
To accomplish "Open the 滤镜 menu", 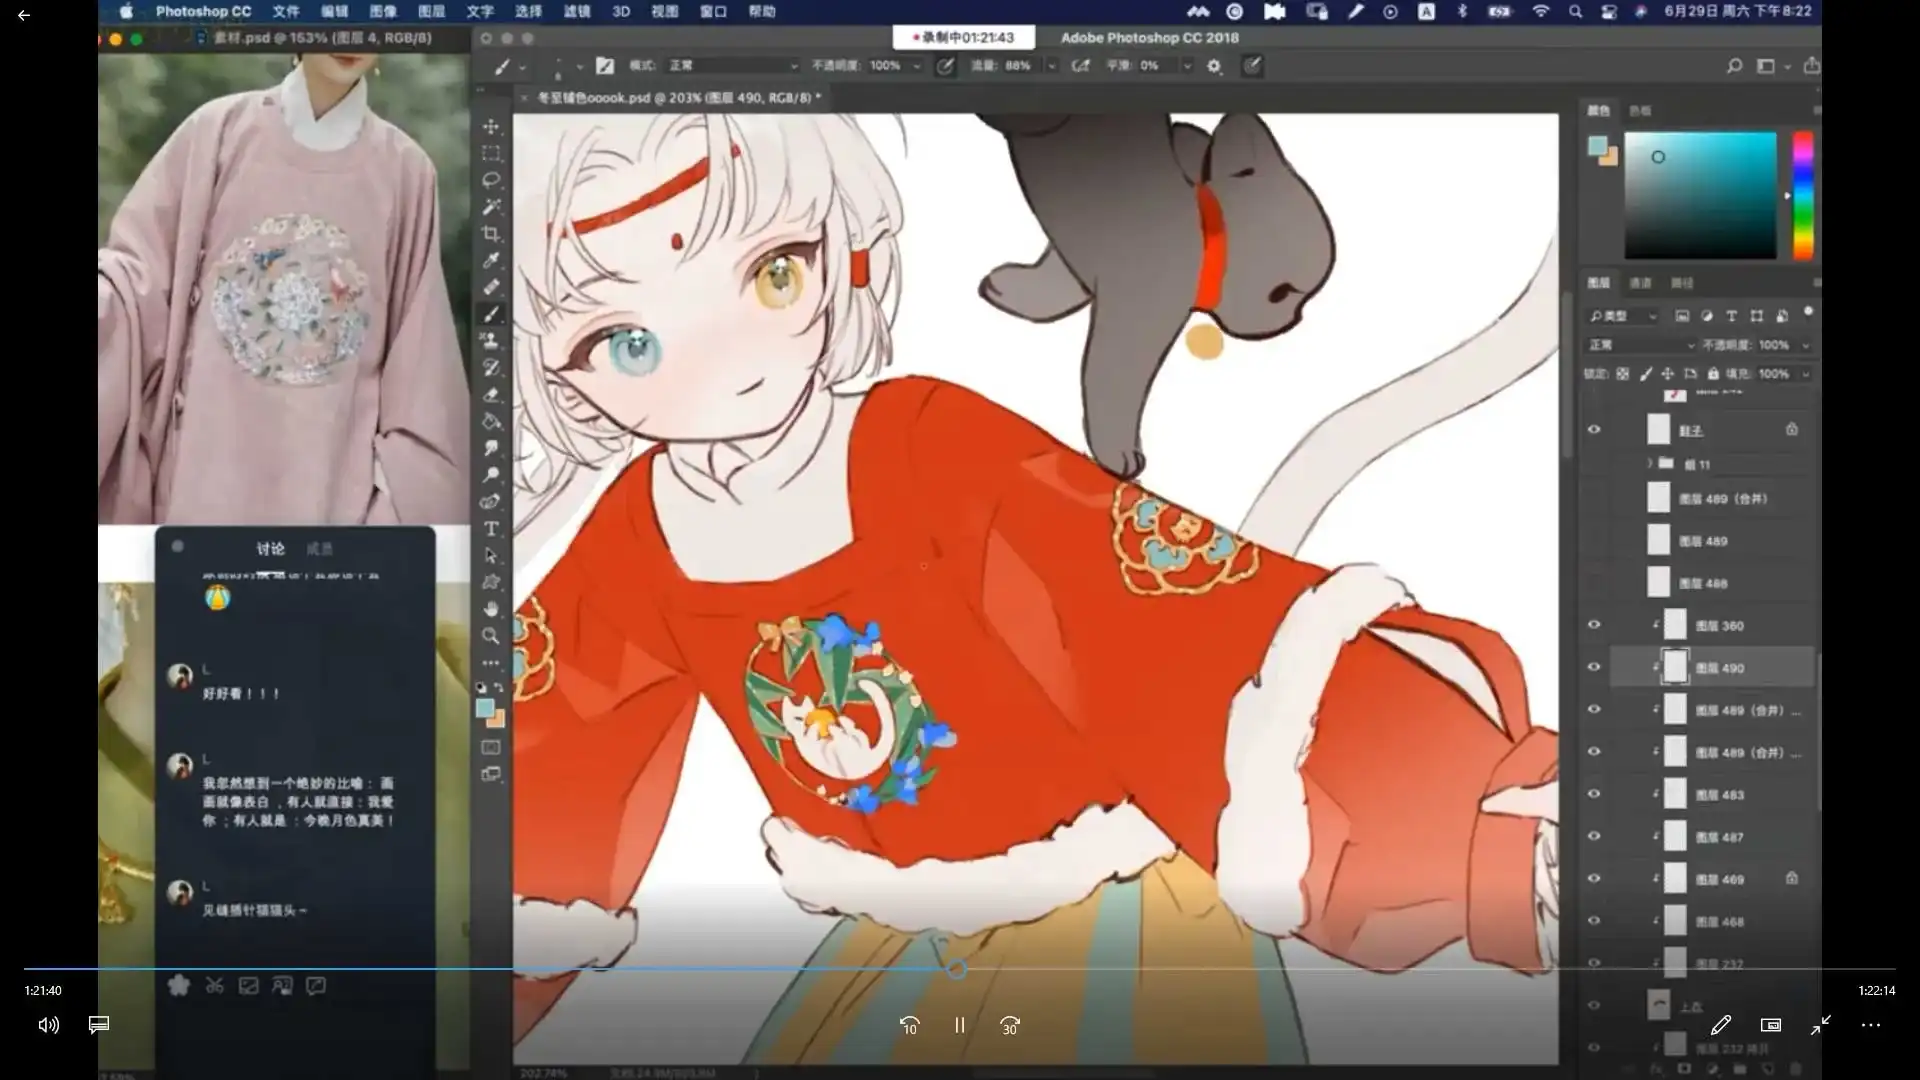I will tap(577, 12).
